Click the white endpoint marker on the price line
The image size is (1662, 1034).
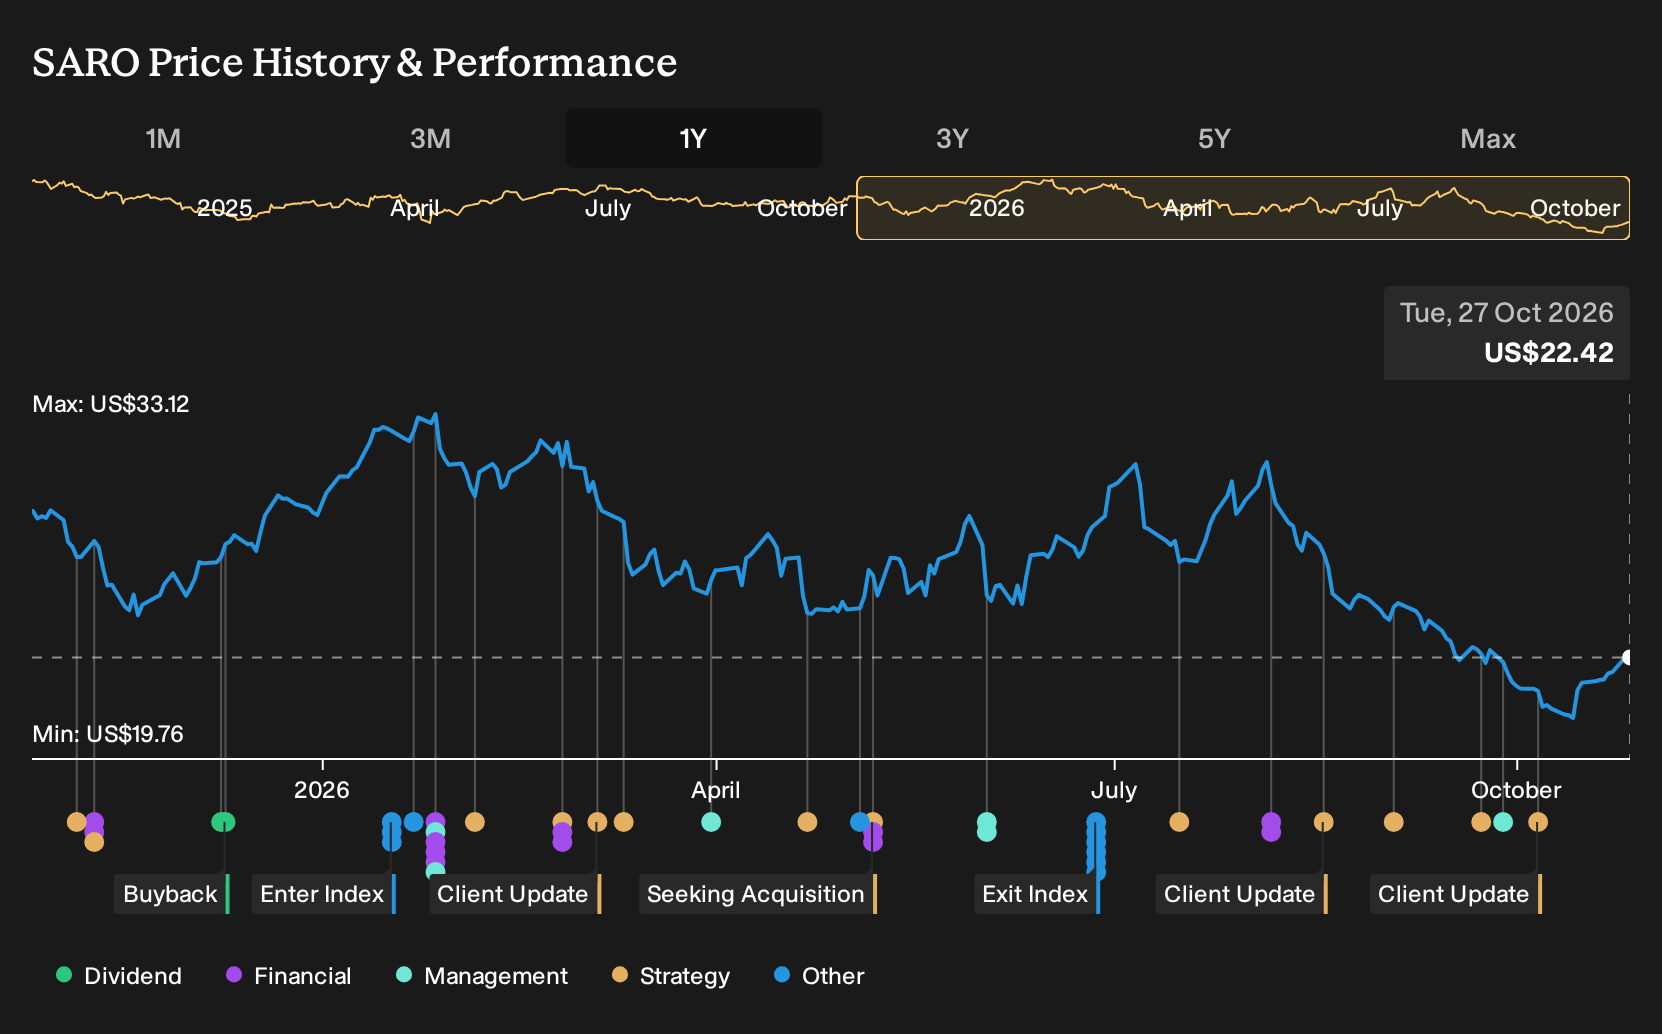coord(1628,657)
